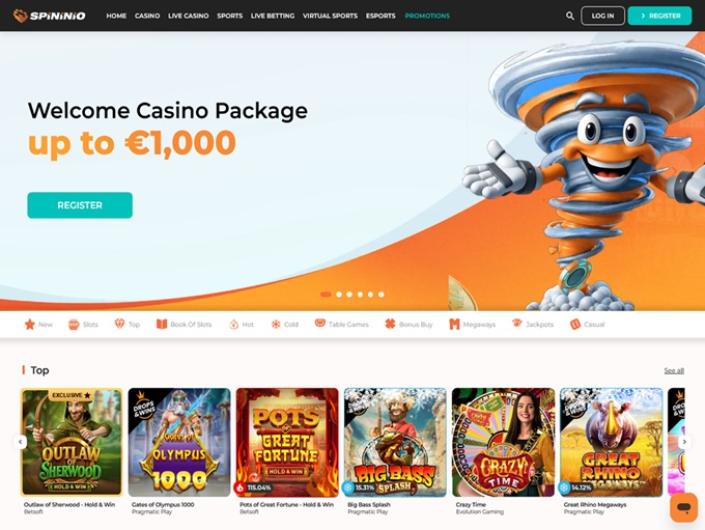The height and width of the screenshot is (530, 705).
Task: Show previous games with left carousel arrow
Action: (20, 442)
